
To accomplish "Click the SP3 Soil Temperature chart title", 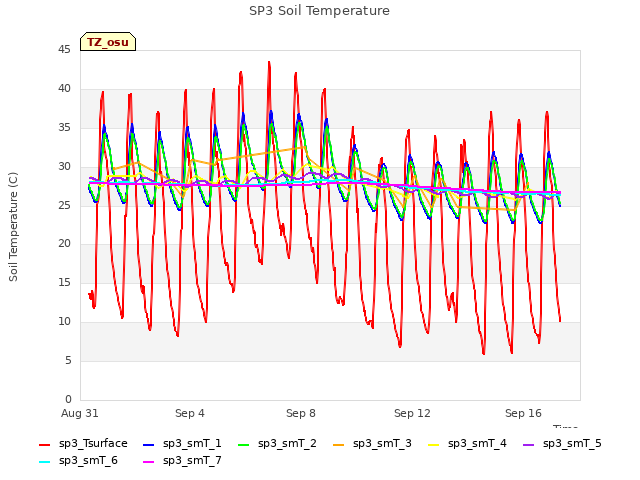I will (319, 11).
